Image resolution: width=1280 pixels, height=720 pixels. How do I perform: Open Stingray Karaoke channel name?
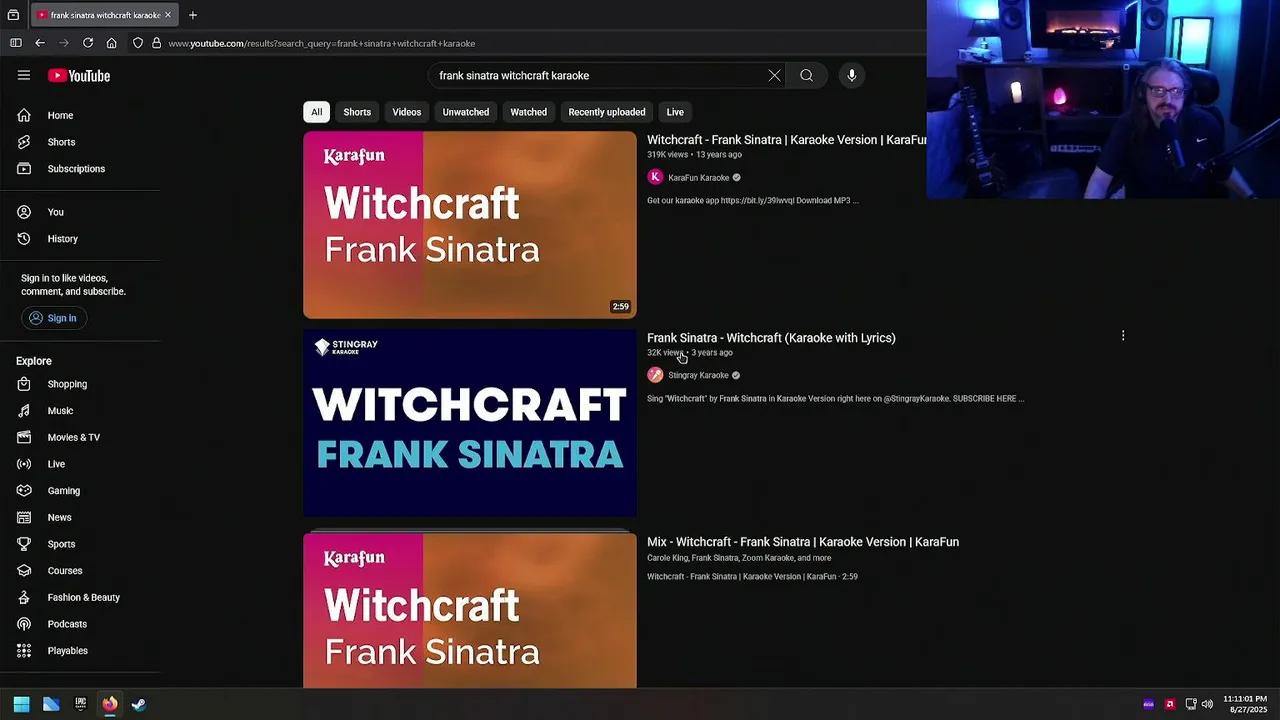click(x=698, y=376)
